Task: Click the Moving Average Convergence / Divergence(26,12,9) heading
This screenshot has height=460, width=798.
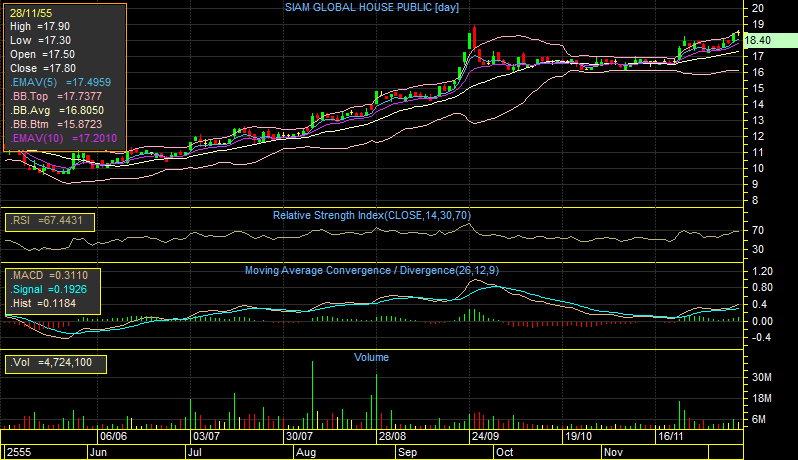Action: point(372,271)
